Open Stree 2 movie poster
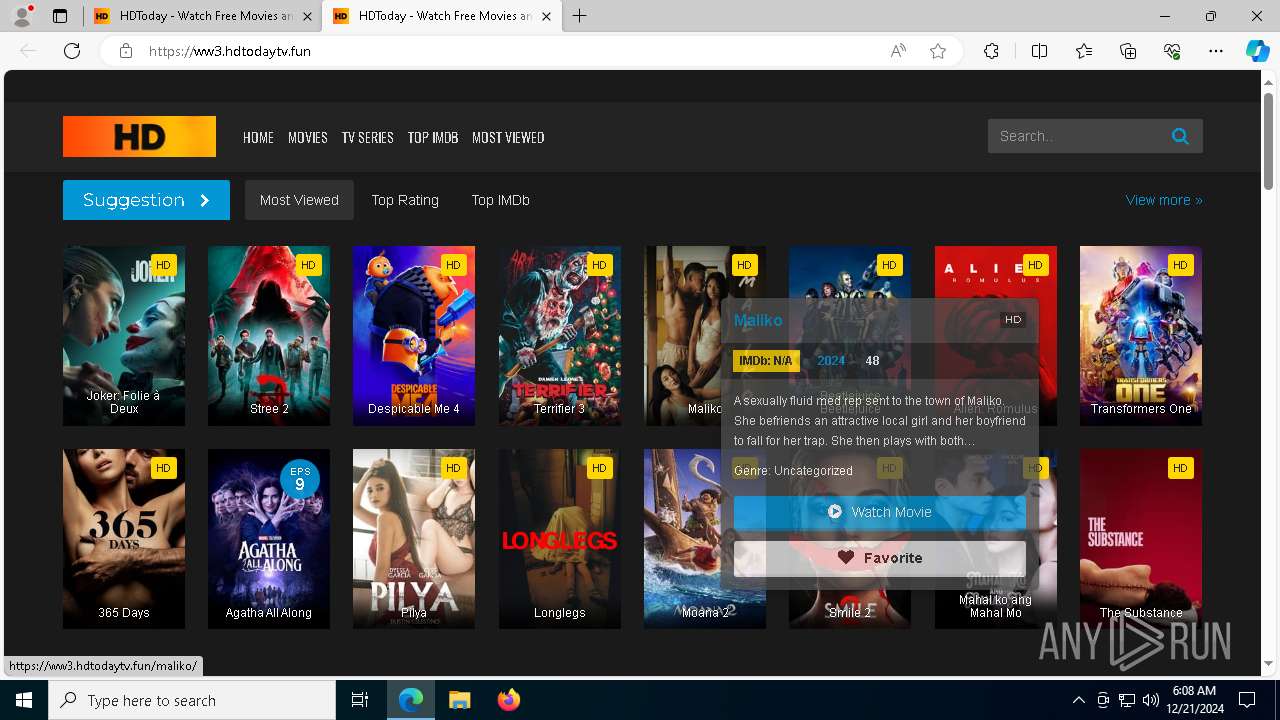The width and height of the screenshot is (1280, 720). (x=269, y=336)
